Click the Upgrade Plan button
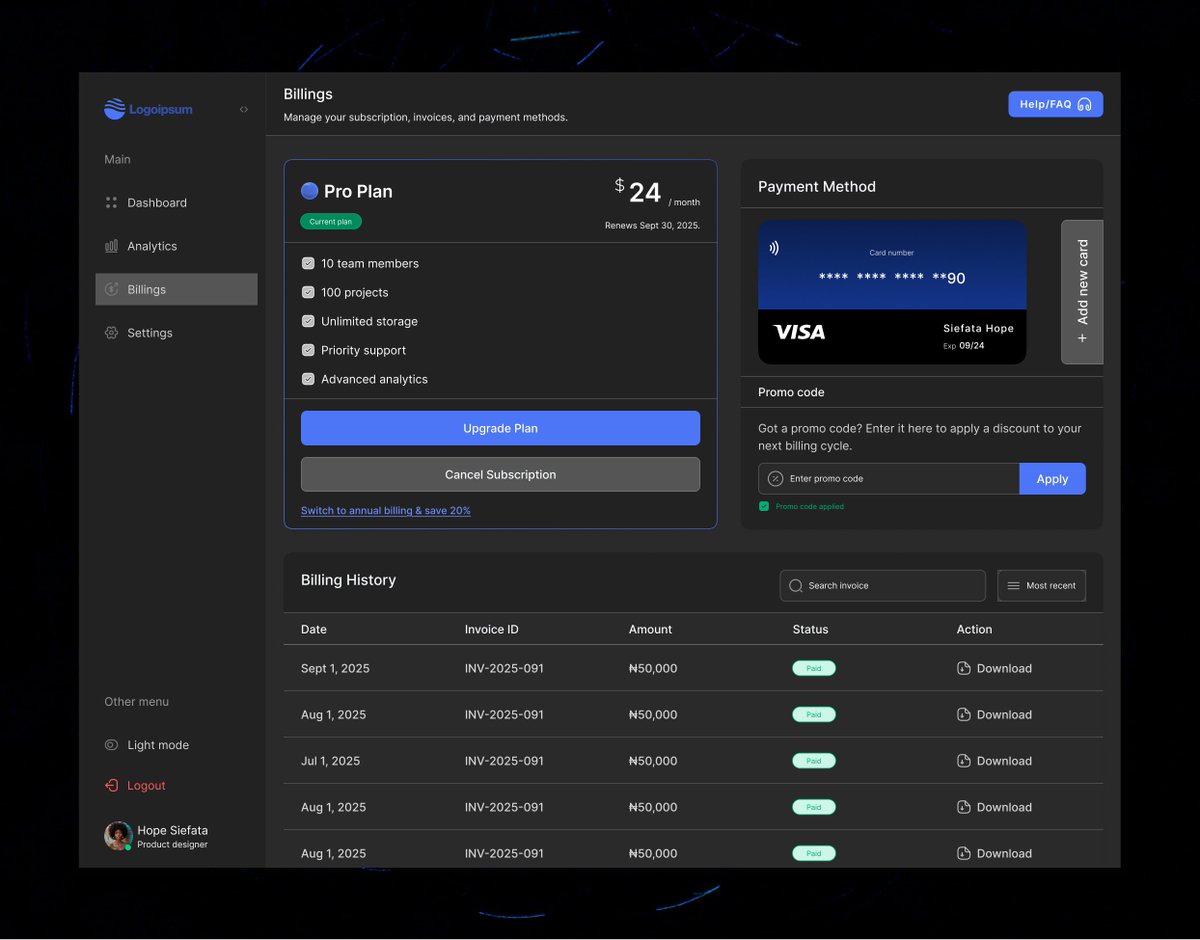 coord(500,427)
